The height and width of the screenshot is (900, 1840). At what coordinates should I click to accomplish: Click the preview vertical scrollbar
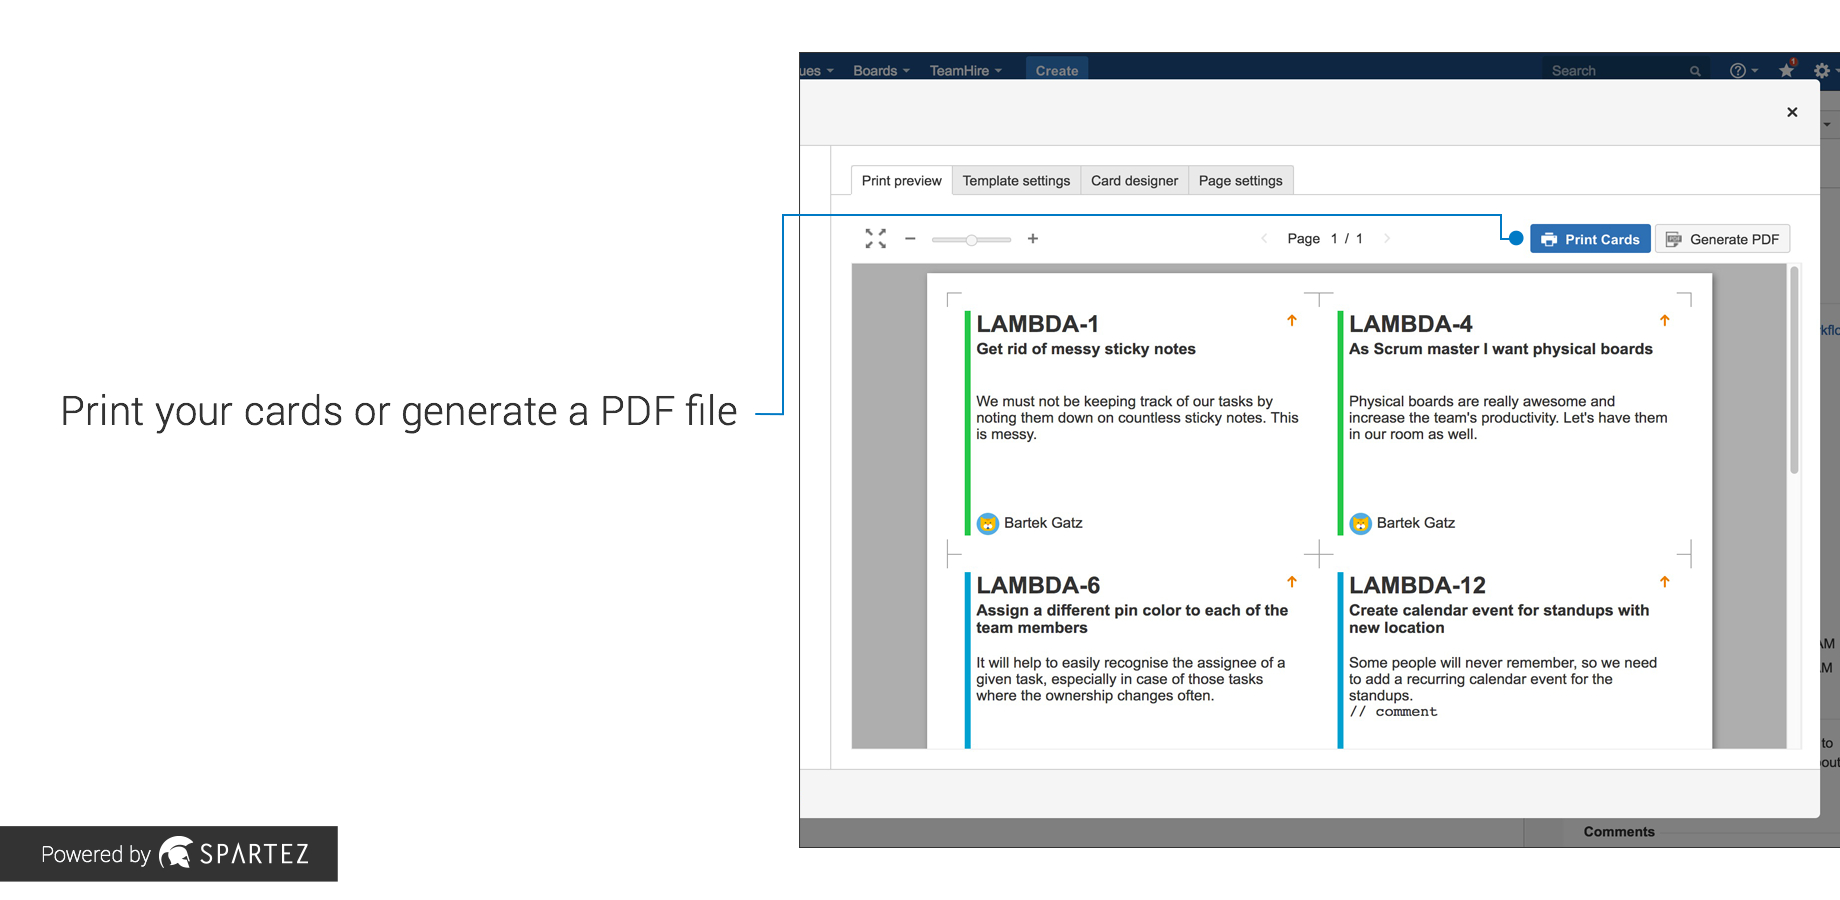[1794, 370]
